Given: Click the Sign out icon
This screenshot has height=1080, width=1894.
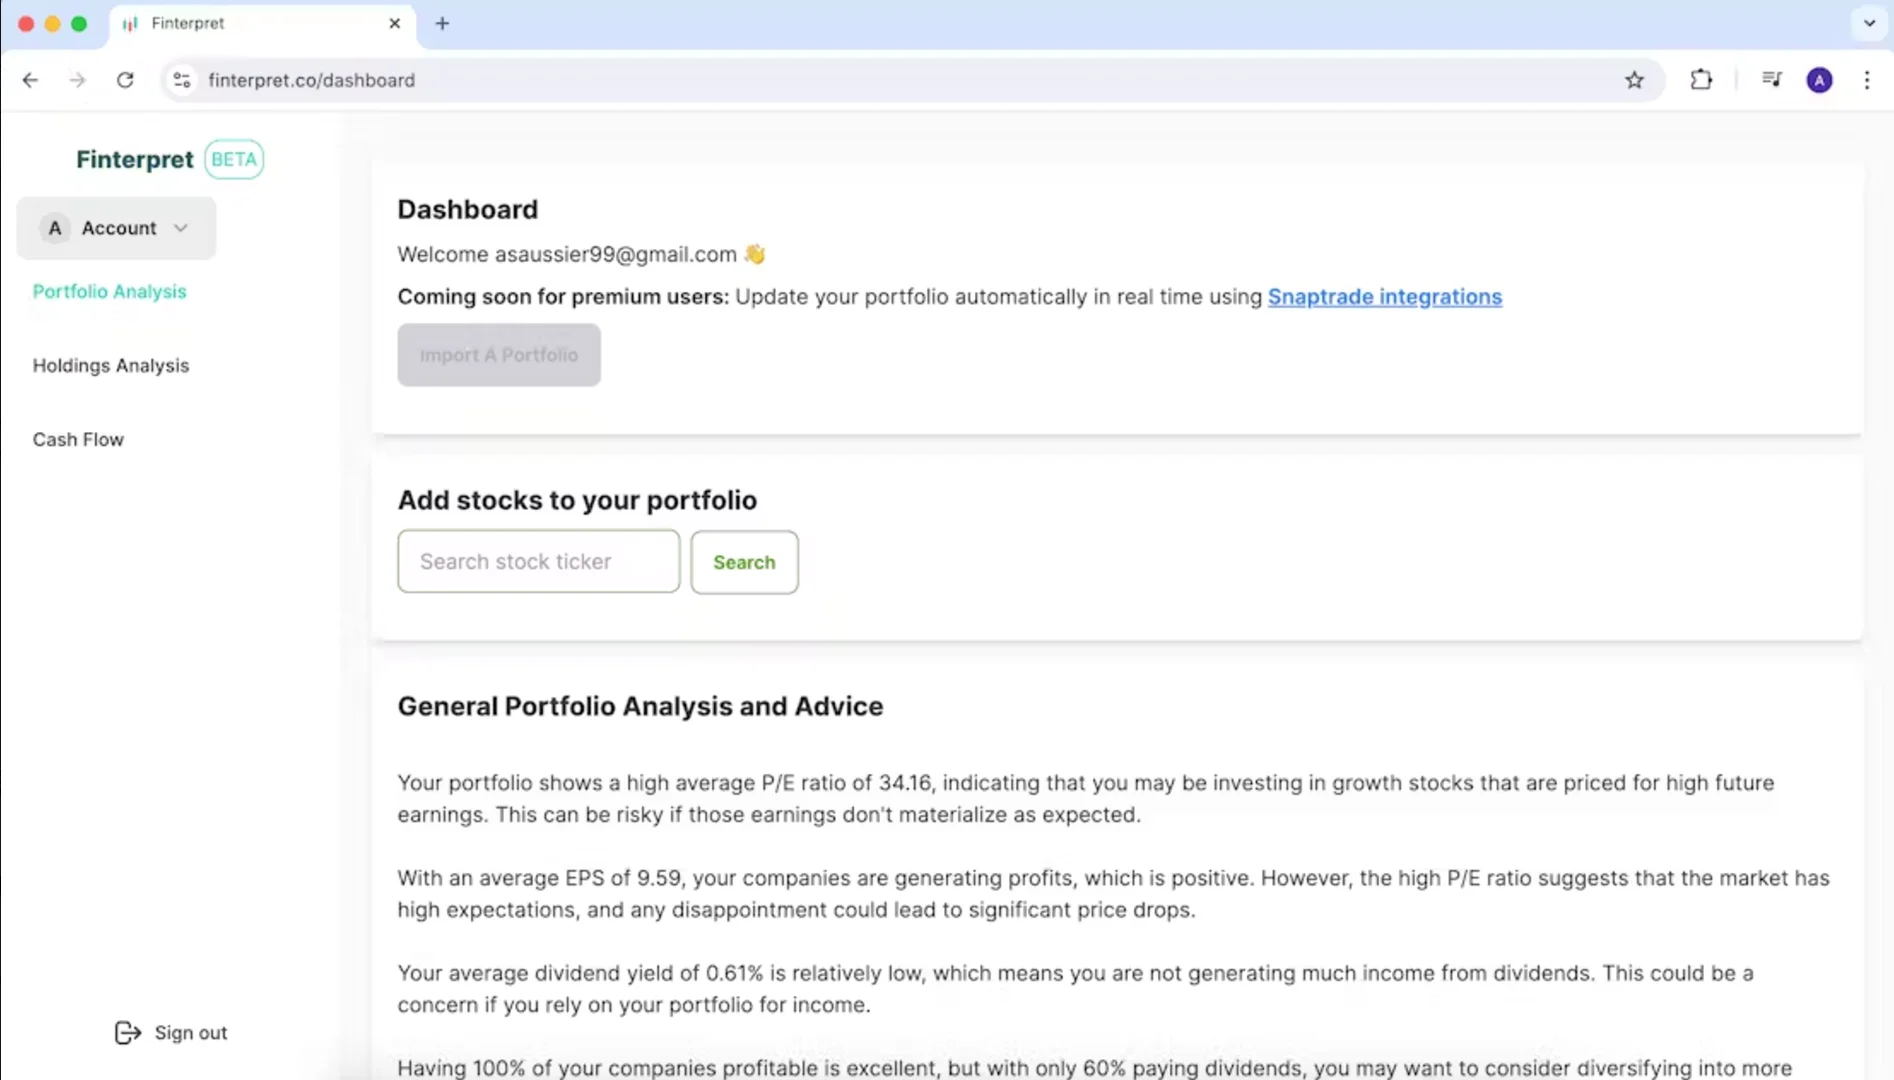Looking at the screenshot, I should click(128, 1032).
